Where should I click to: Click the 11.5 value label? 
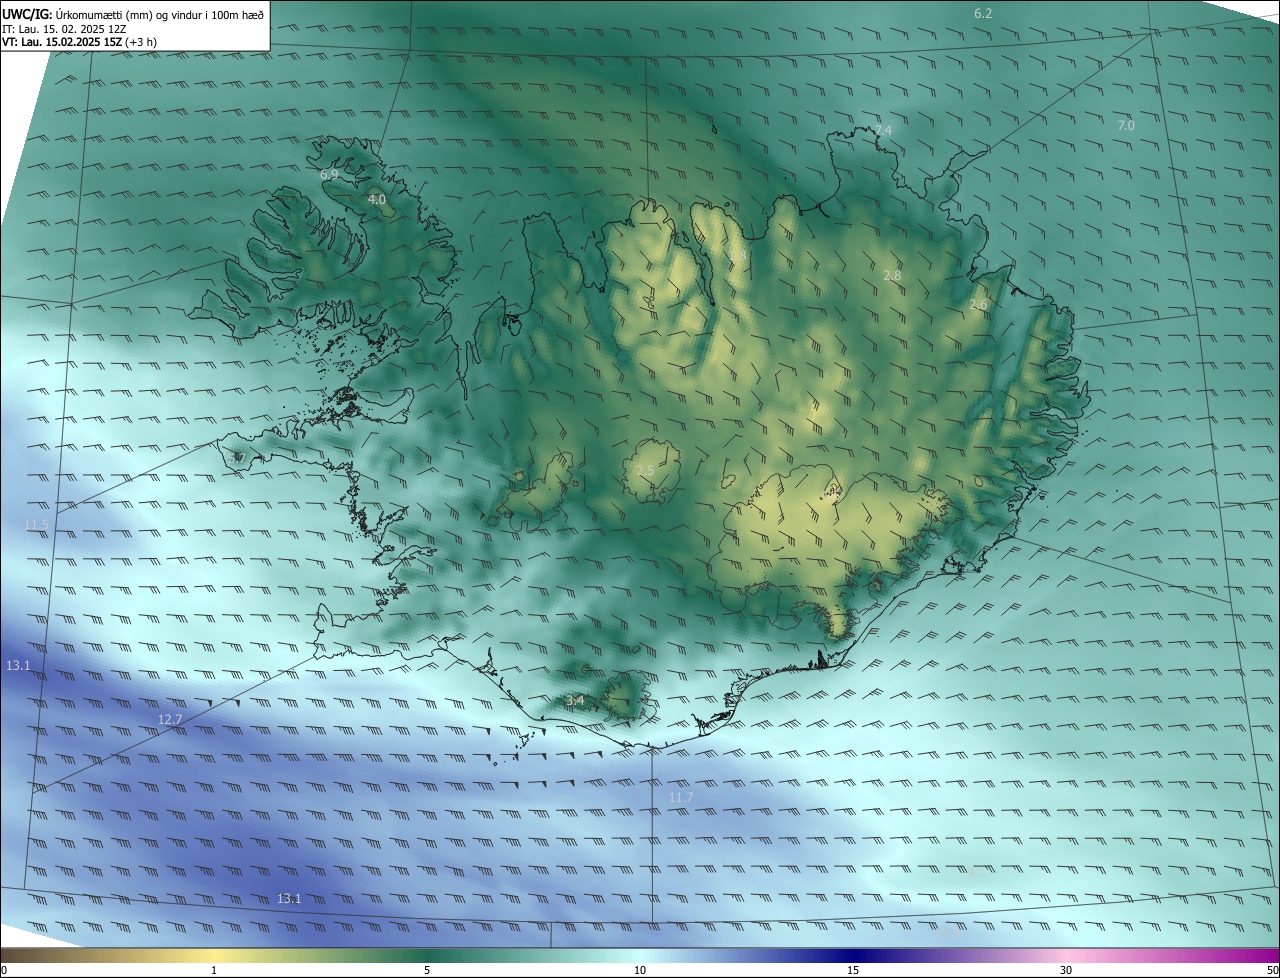click(37, 525)
